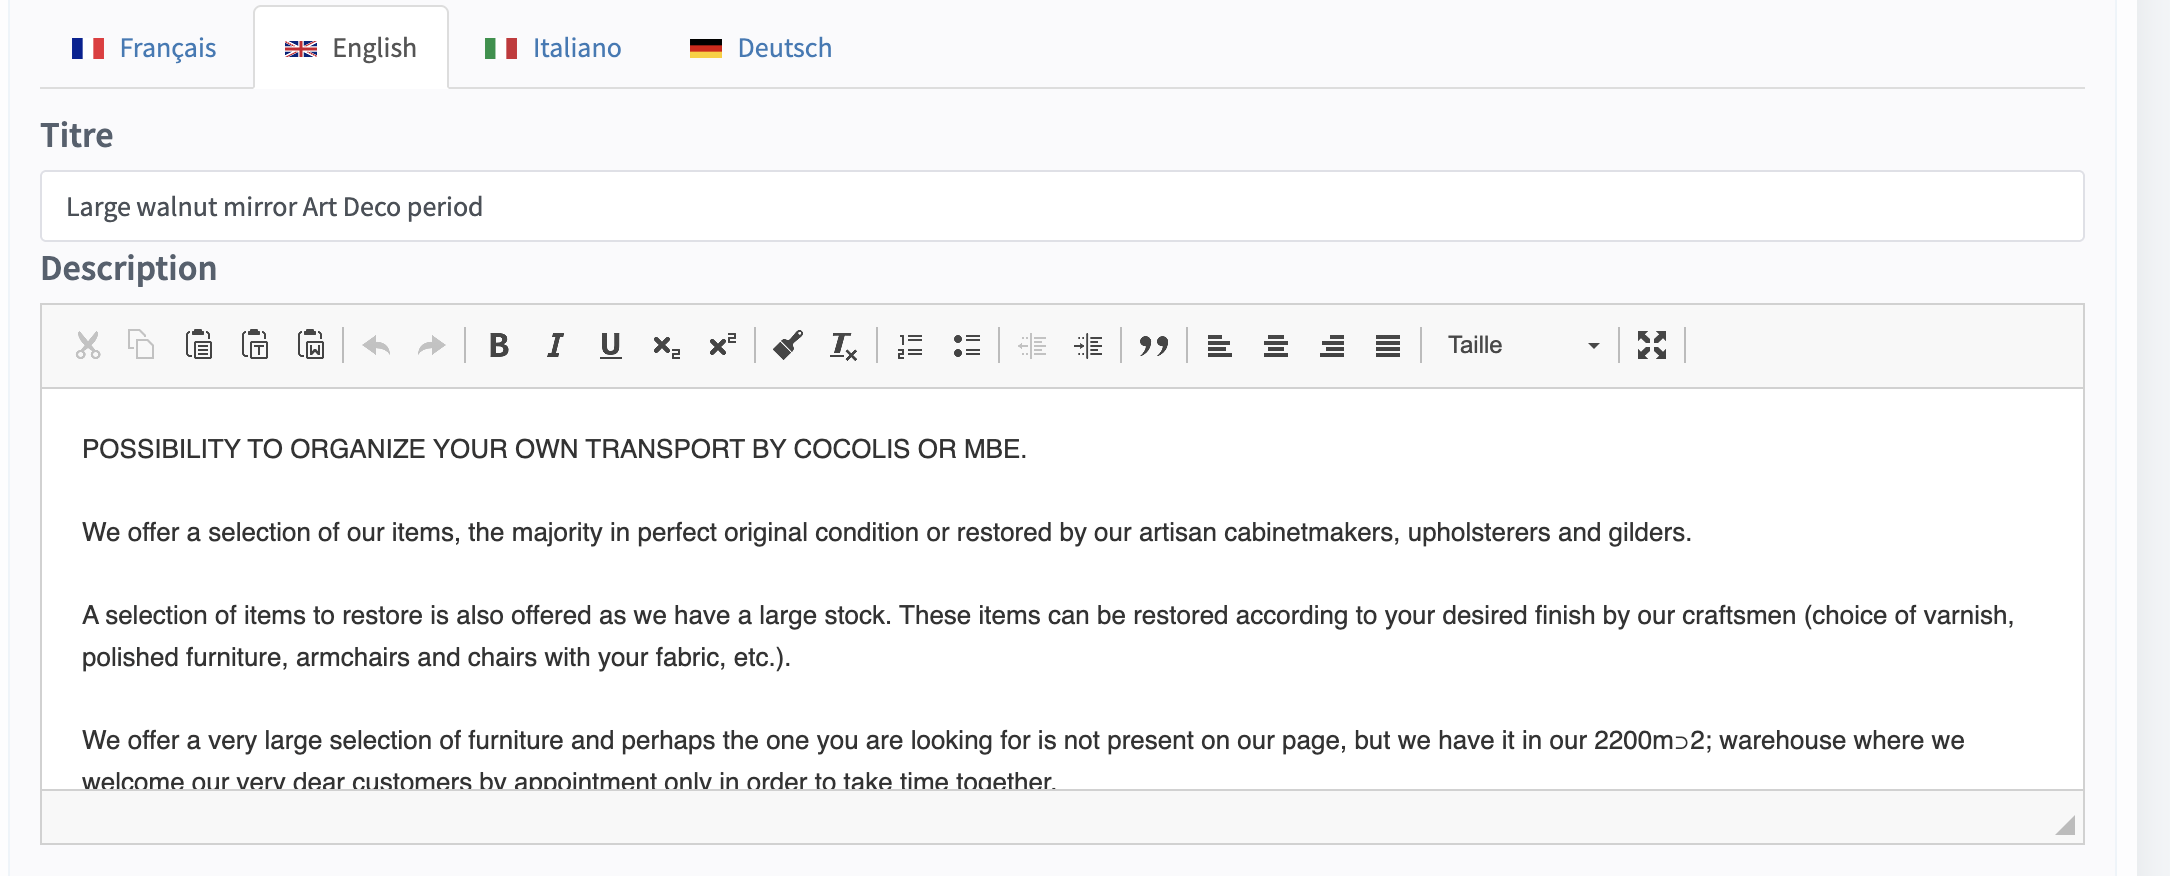
Task: Insert a block quote
Action: 1154,346
